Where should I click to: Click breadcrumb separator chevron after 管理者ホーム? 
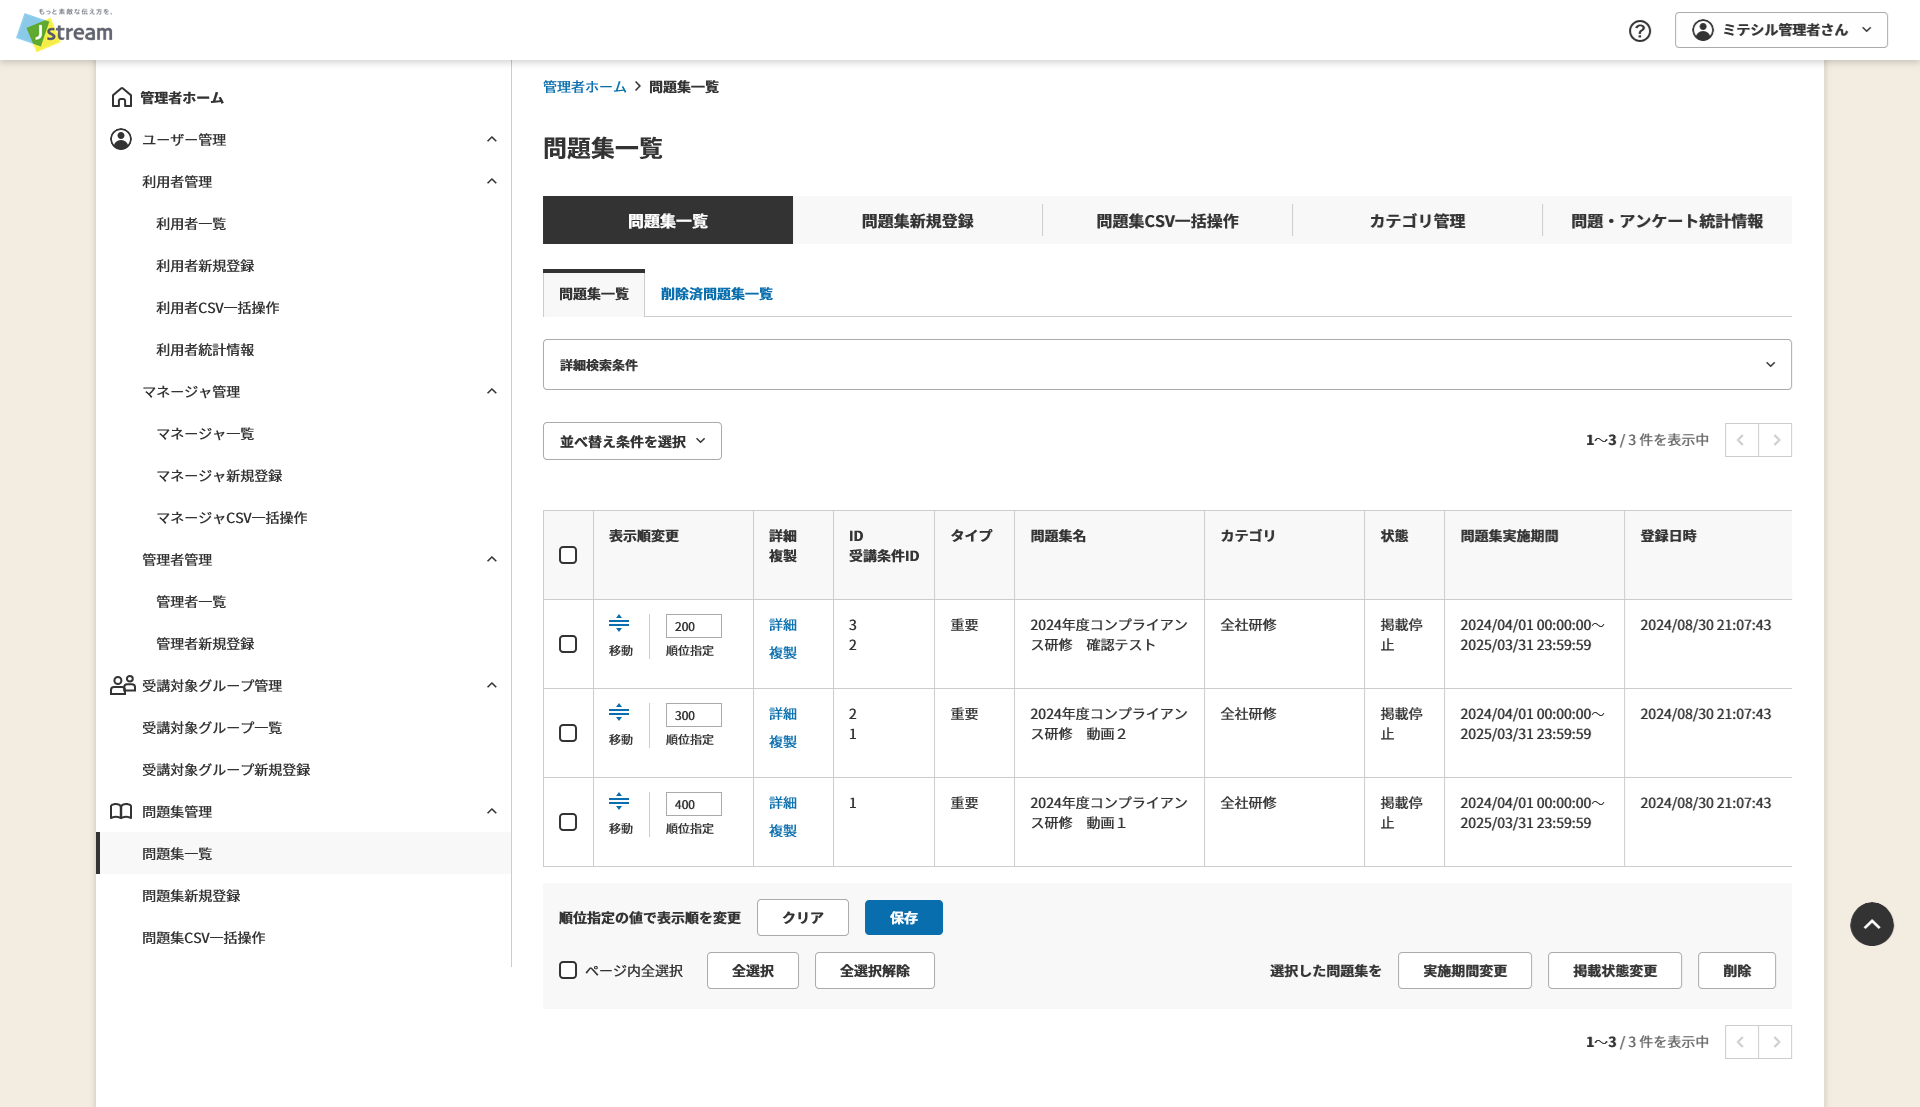[x=637, y=87]
